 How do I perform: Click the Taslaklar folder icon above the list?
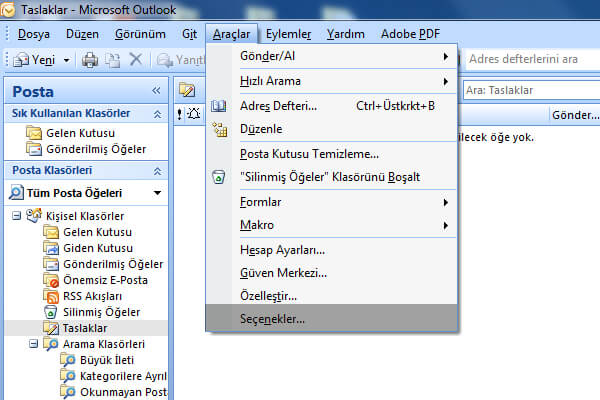click(x=187, y=90)
